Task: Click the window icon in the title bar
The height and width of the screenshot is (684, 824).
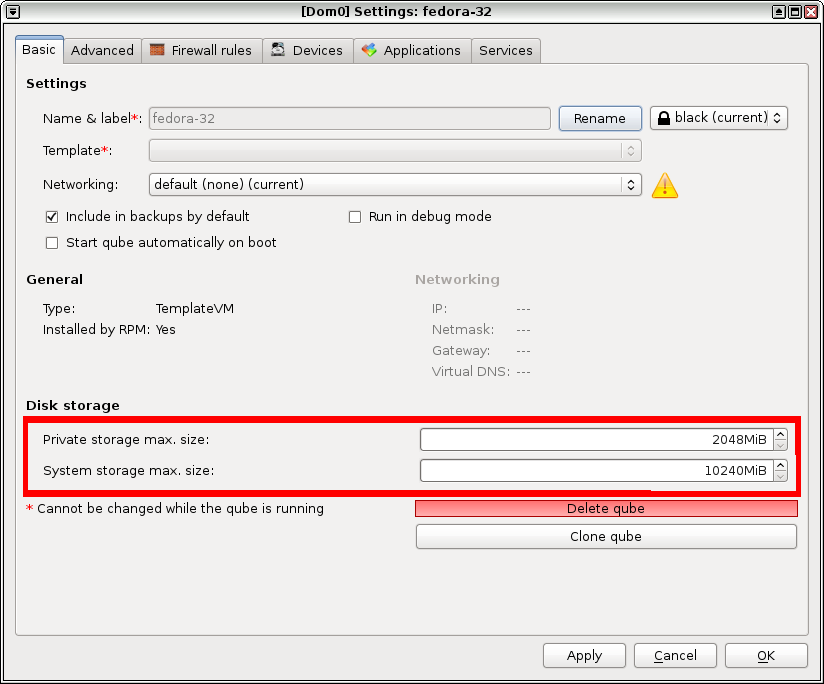Action: tap(11, 11)
